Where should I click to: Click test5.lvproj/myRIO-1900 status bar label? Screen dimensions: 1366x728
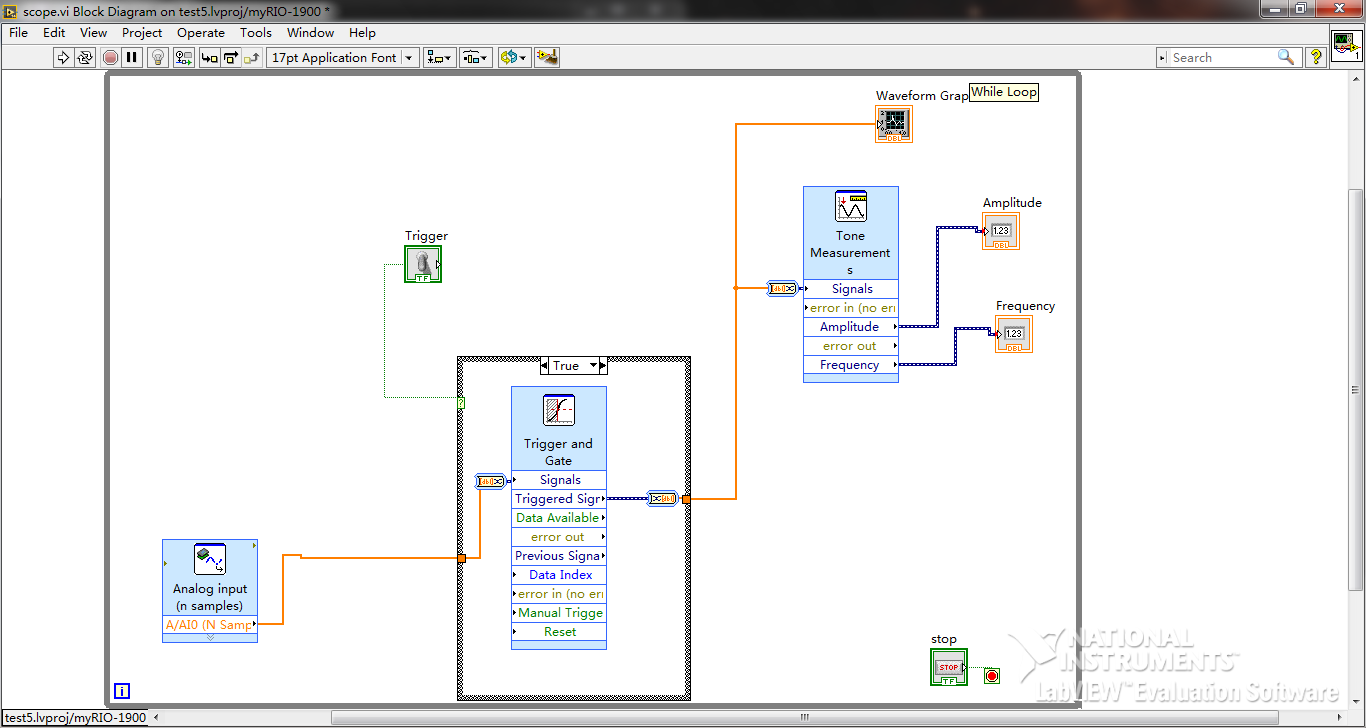(75, 717)
